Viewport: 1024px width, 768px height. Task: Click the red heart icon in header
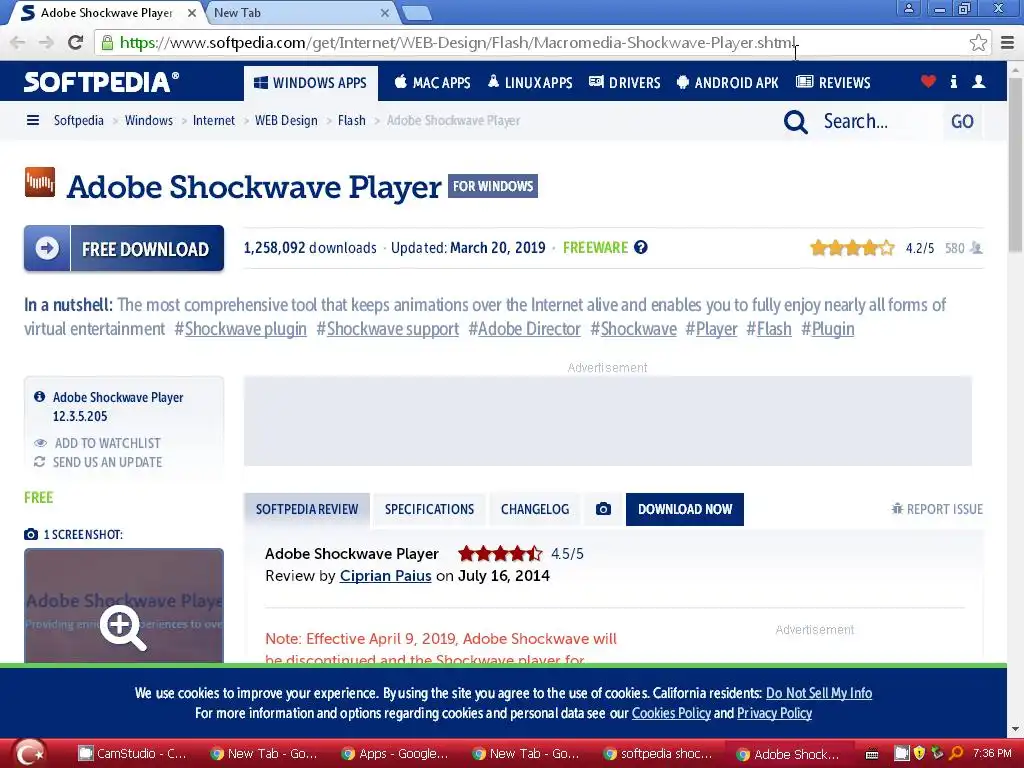[928, 82]
